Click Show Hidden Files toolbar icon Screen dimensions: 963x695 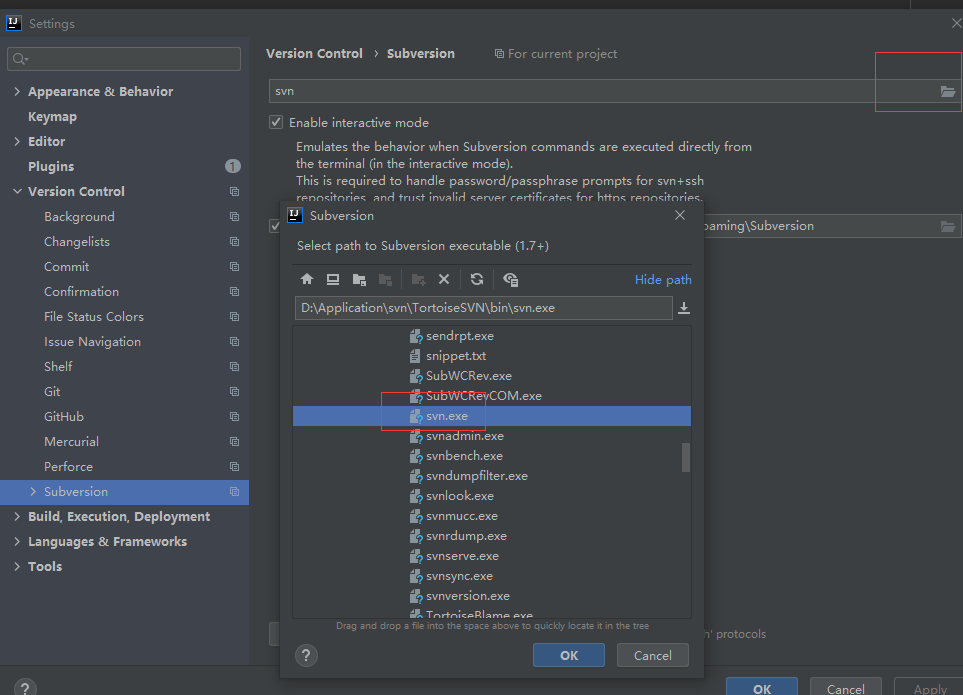(x=510, y=279)
